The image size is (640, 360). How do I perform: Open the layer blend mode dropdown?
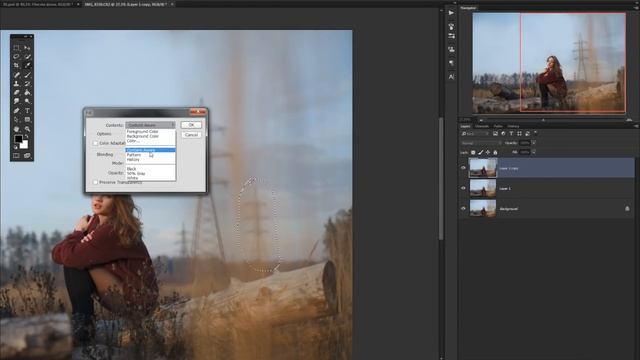pos(481,143)
